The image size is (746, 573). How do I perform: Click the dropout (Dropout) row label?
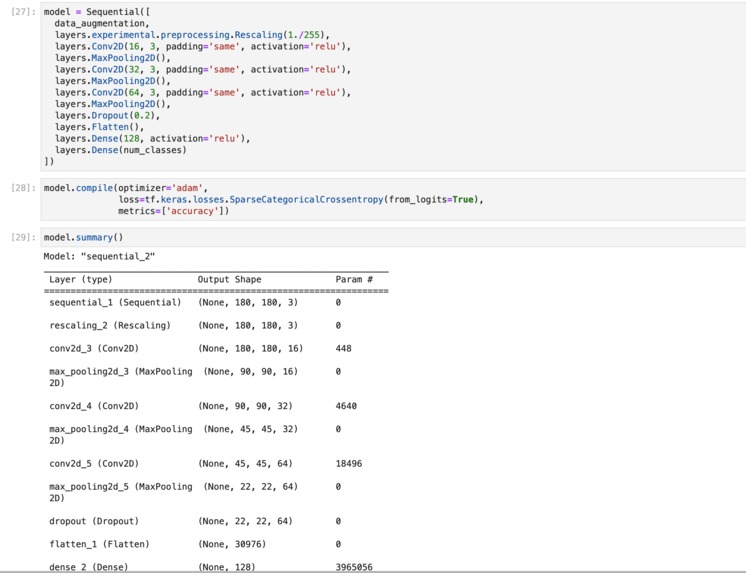tap(94, 521)
